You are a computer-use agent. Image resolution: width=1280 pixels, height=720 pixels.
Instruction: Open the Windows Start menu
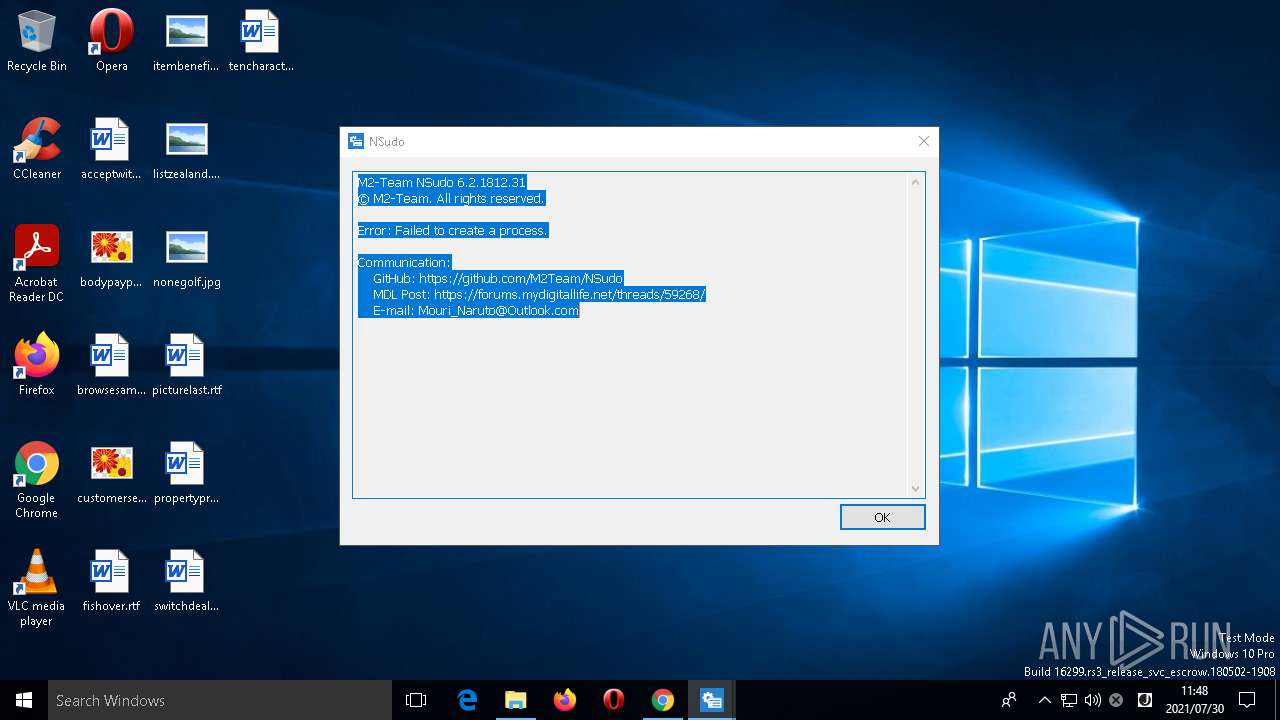(x=24, y=700)
